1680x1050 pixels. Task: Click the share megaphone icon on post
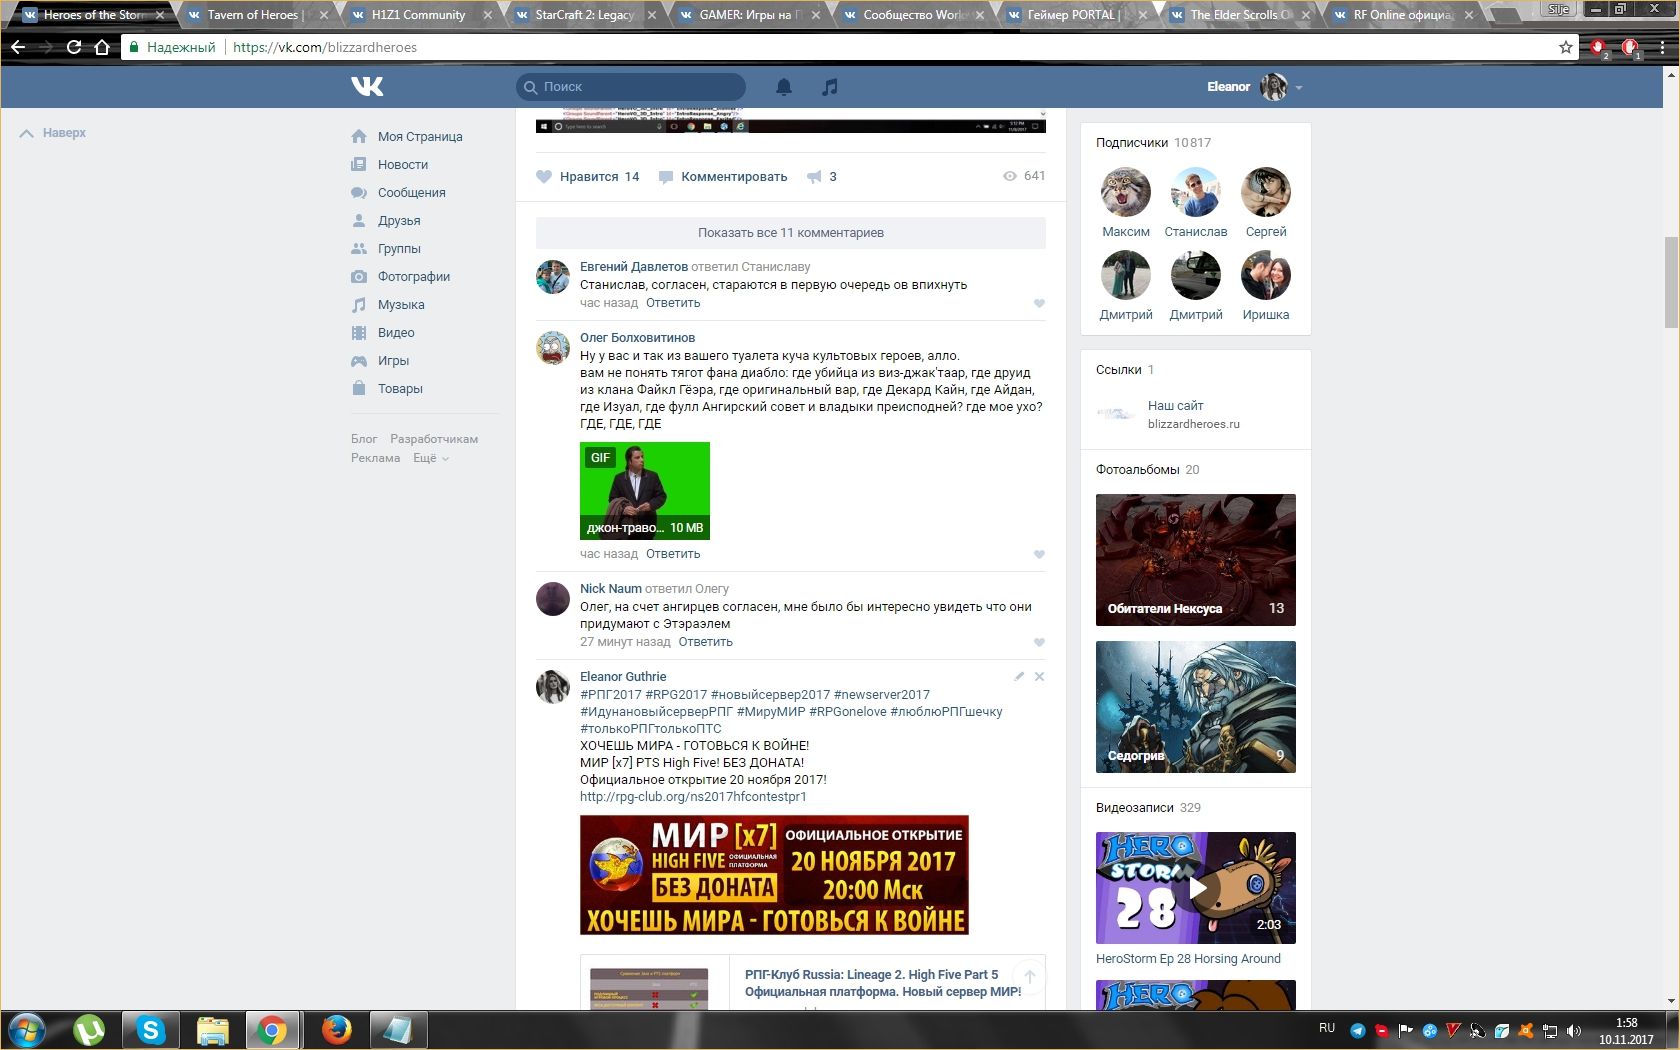815,177
